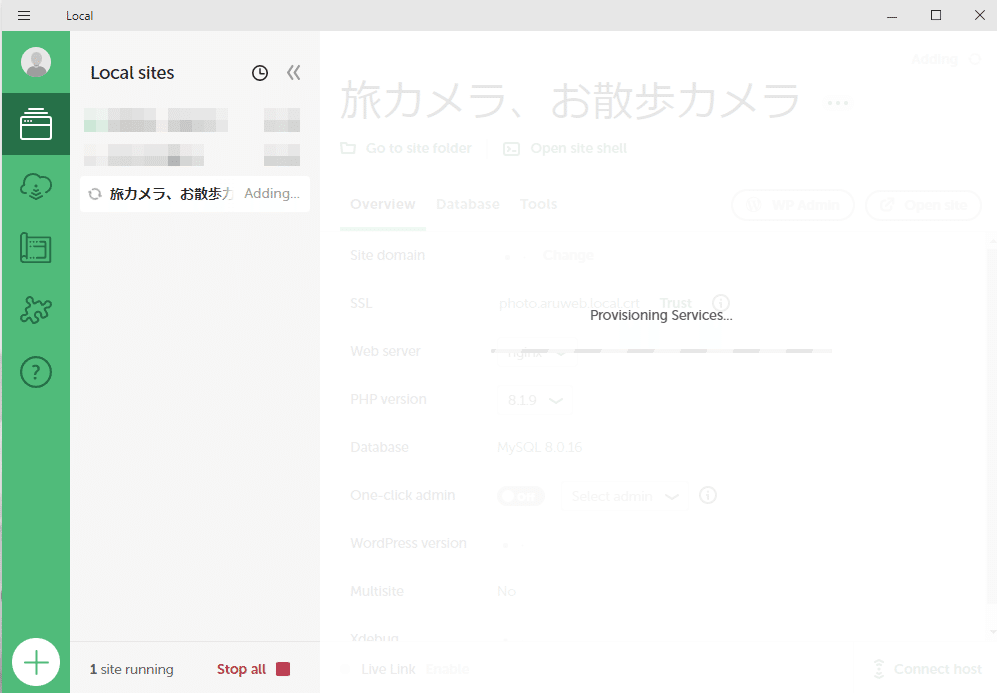Switch to the Tools tab
The image size is (997, 693).
(x=539, y=204)
